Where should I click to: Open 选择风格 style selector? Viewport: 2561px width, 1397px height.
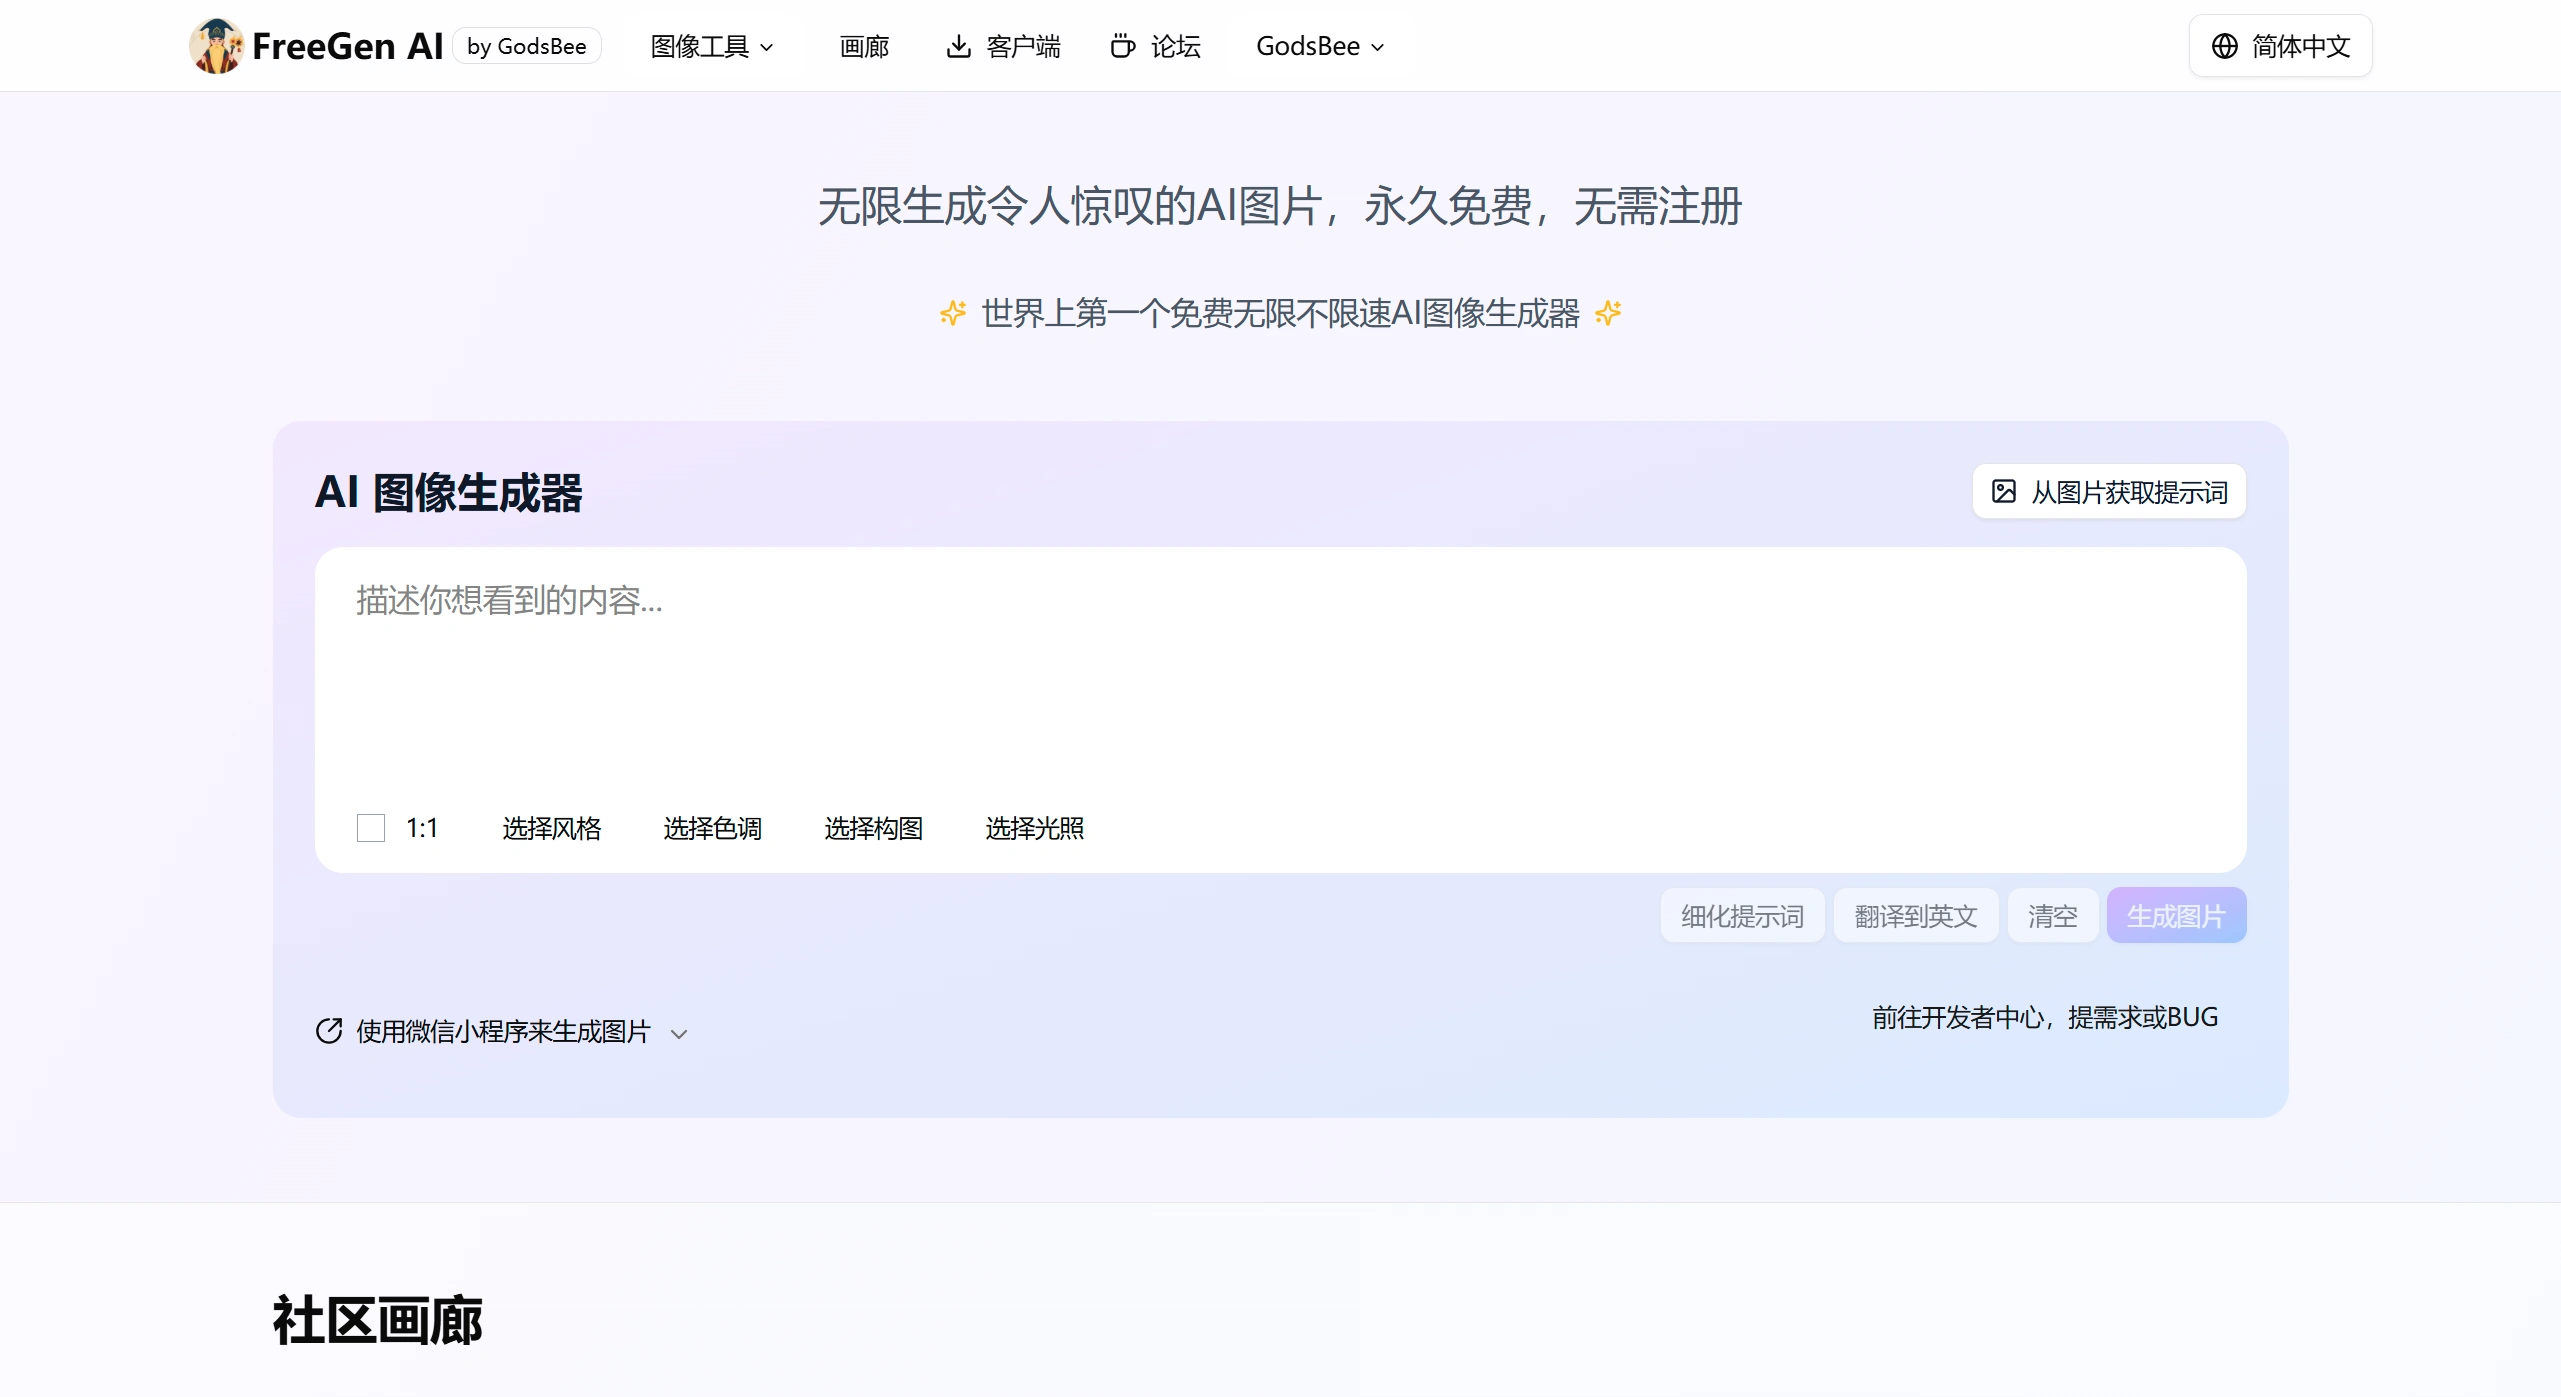551,828
